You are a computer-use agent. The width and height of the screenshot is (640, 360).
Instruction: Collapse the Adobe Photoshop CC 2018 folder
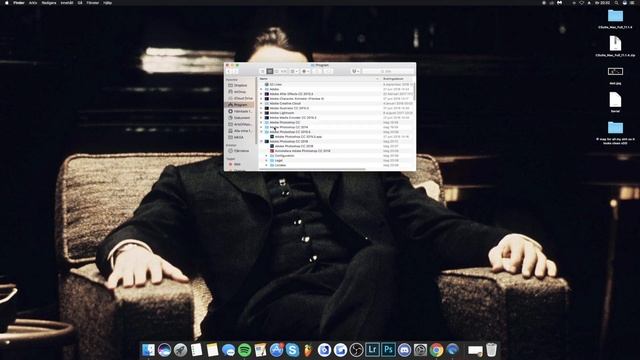pos(262,141)
